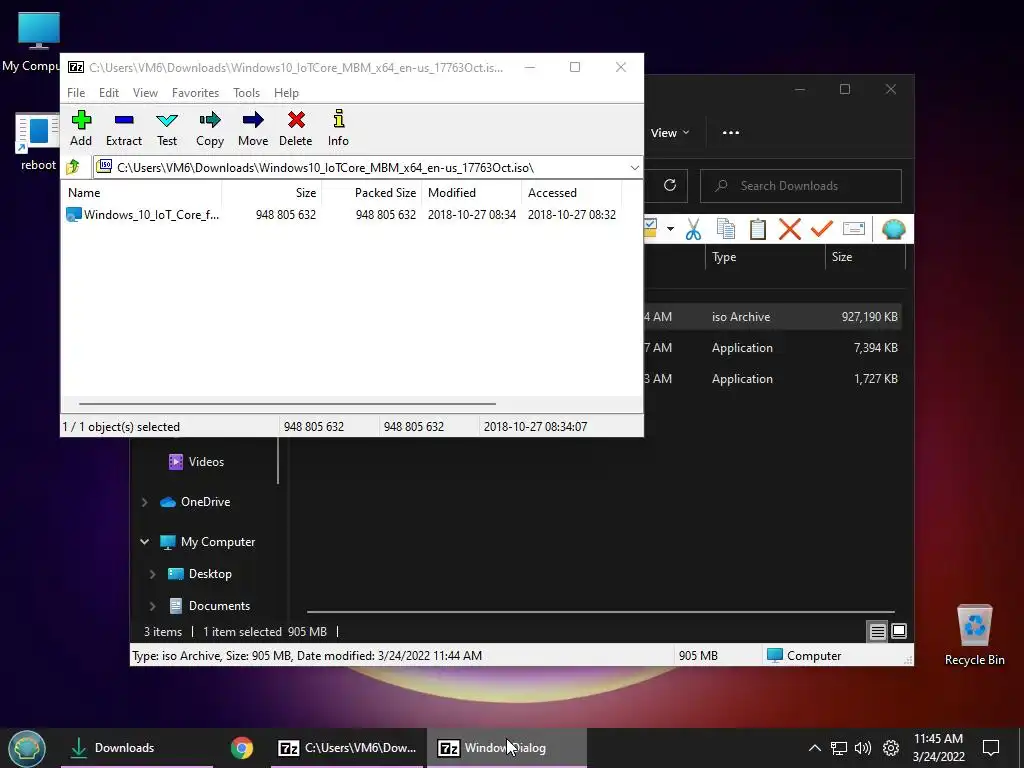Sort by the Size column in 7-Zip
Image resolution: width=1024 pixels, height=768 pixels.
click(272, 193)
